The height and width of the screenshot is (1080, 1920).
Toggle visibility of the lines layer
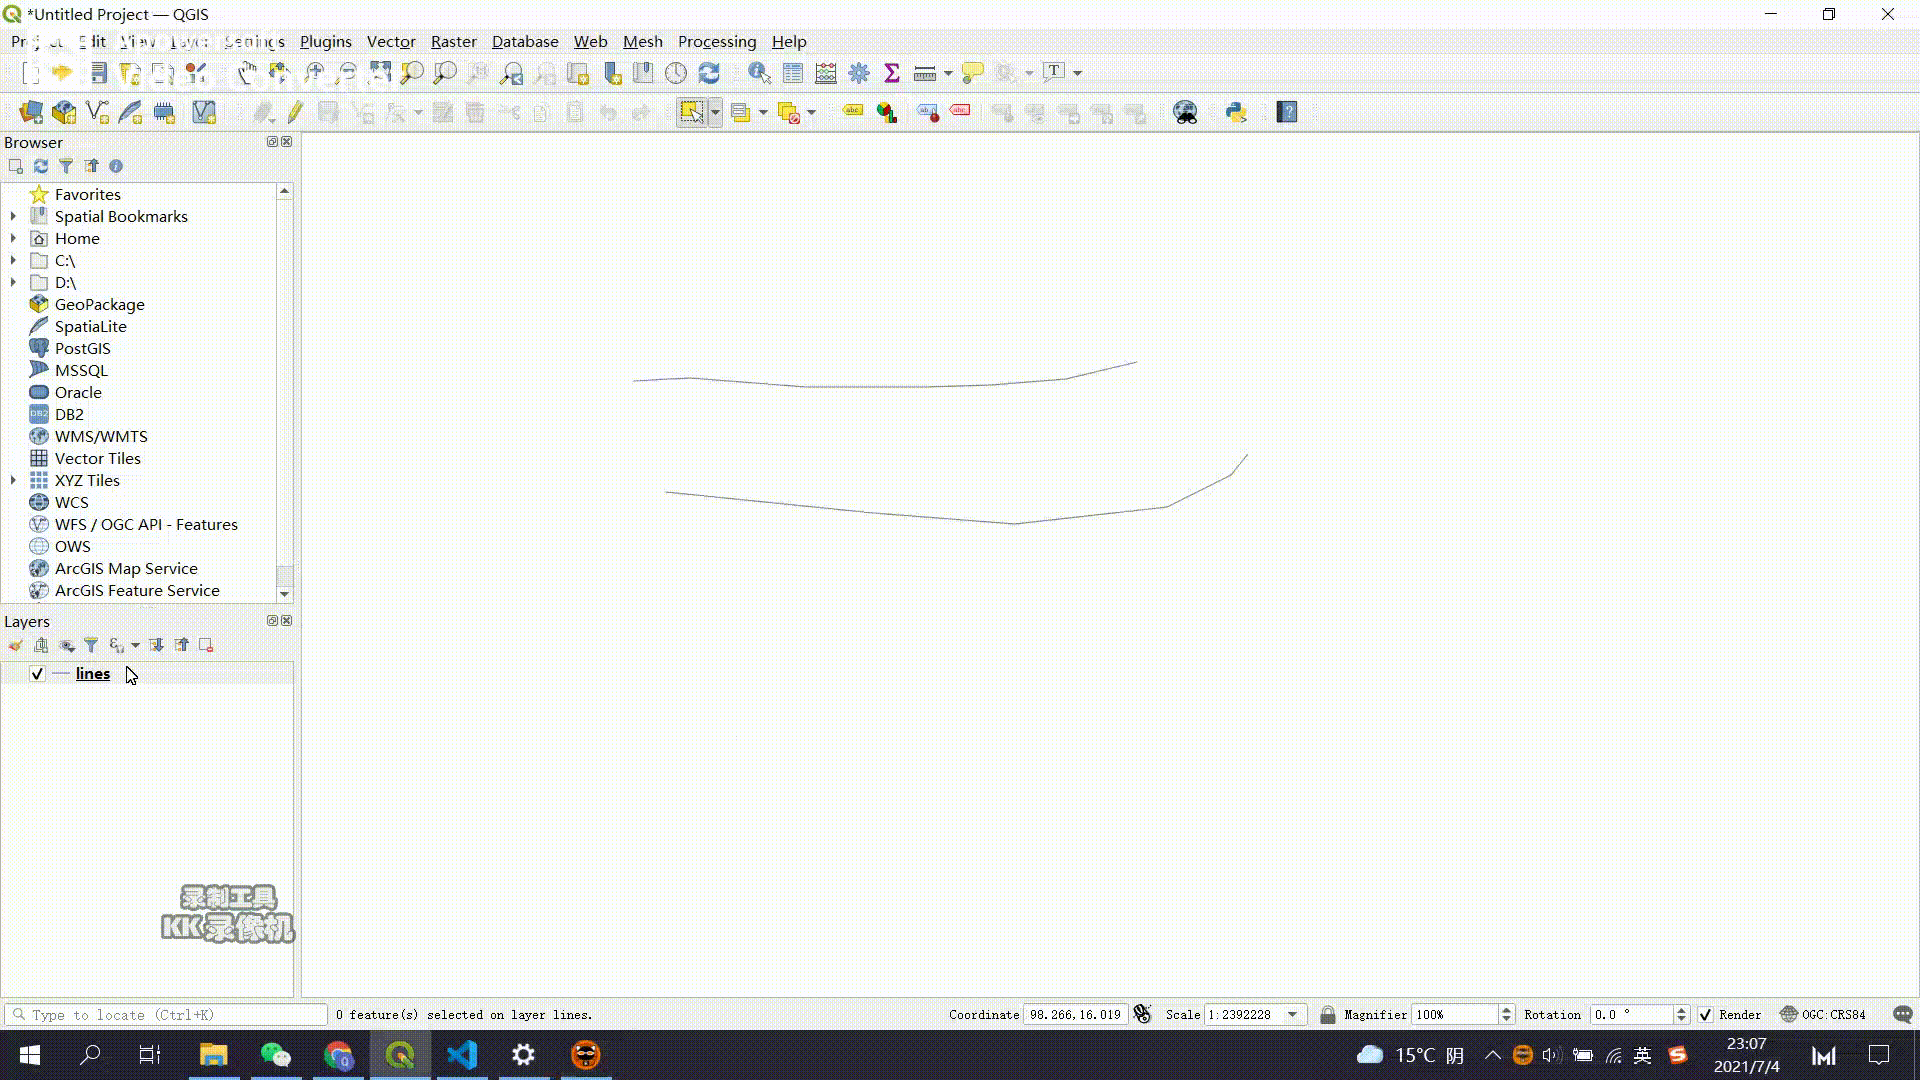pos(37,674)
